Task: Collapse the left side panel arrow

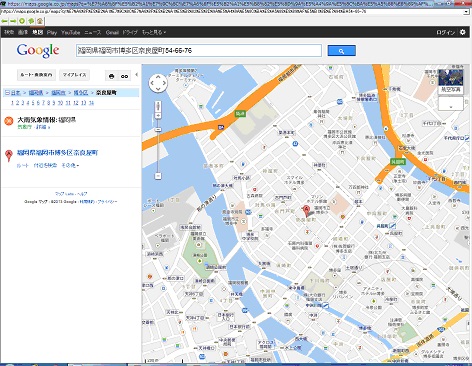Action: click(136, 74)
